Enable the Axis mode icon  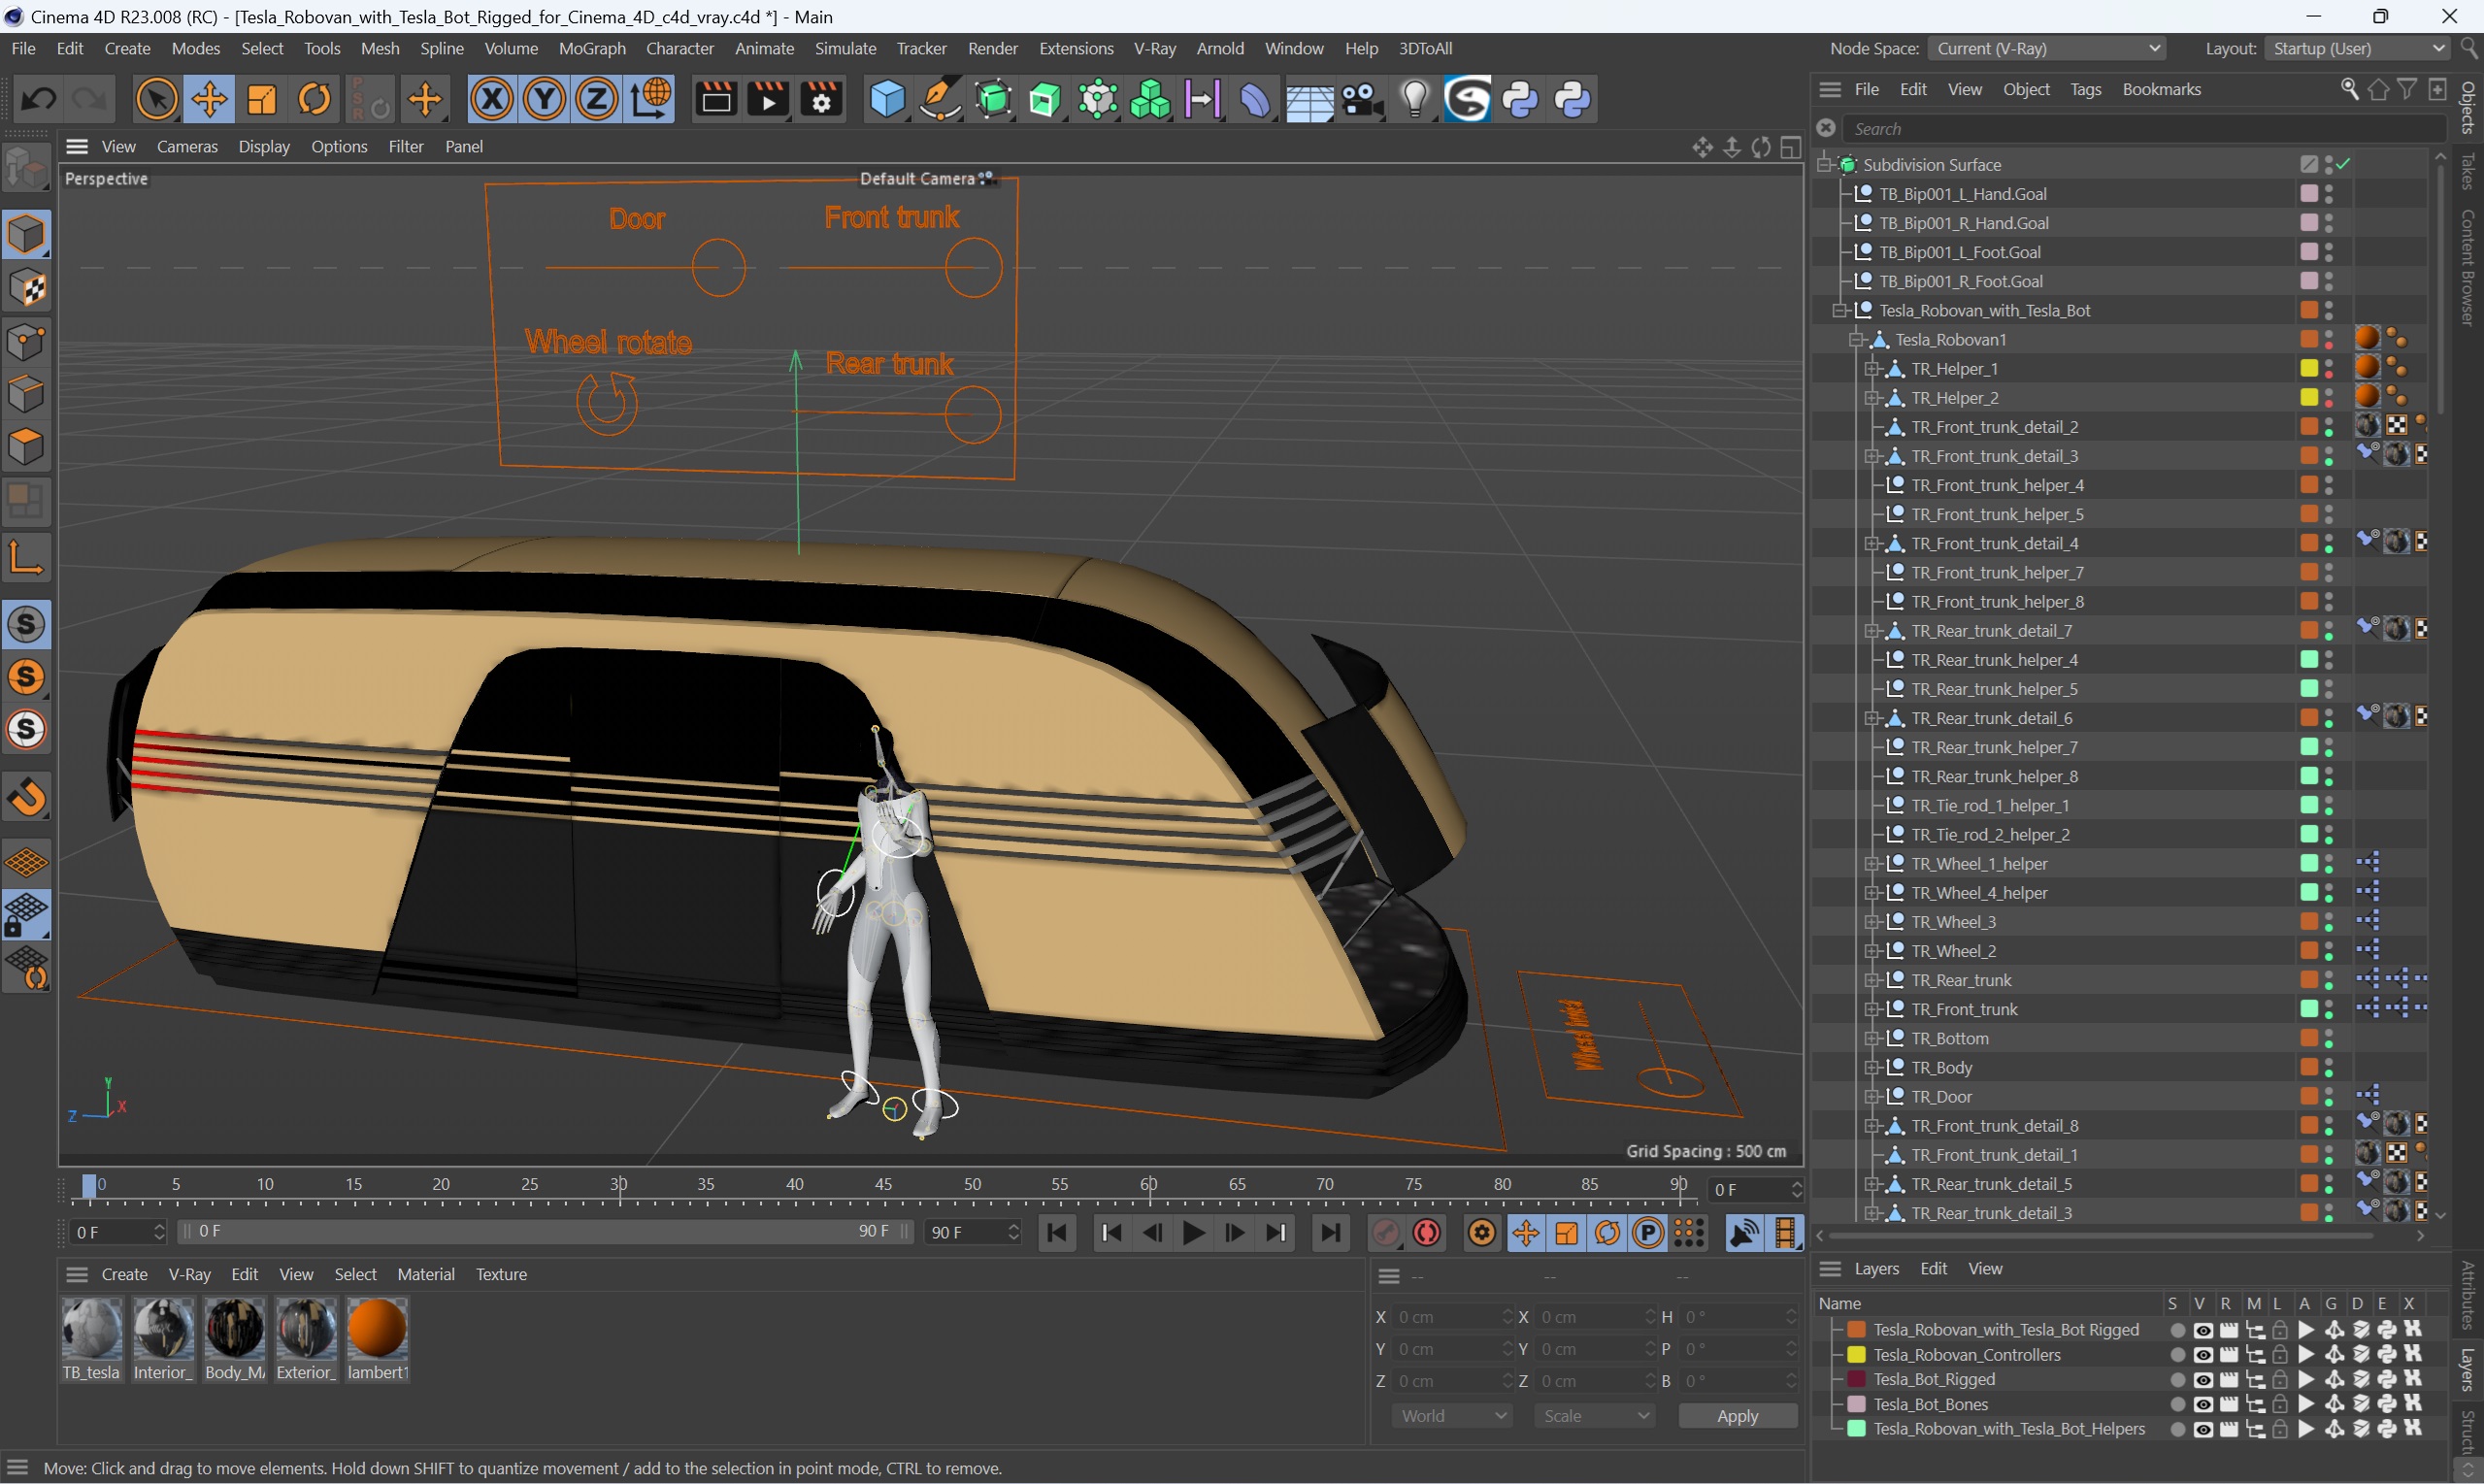tap(27, 557)
